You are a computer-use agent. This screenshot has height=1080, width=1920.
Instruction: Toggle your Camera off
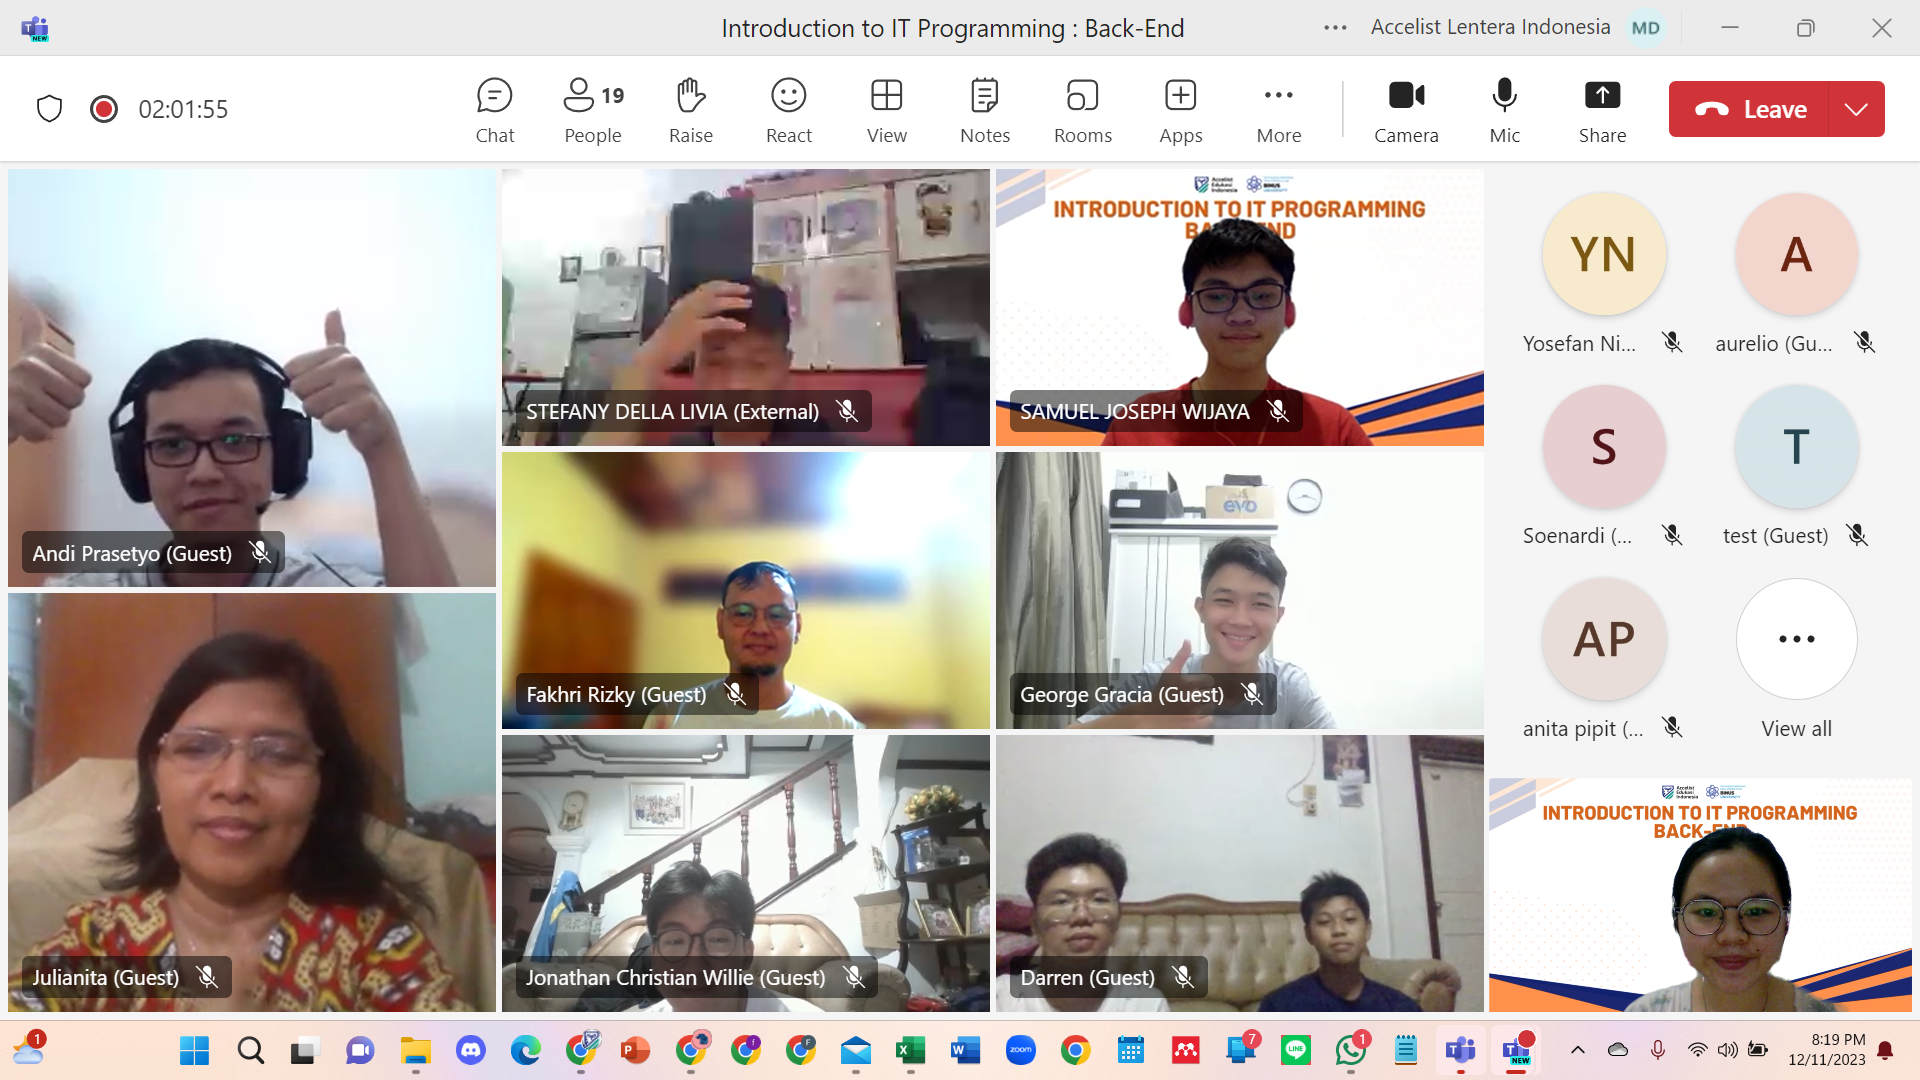pos(1405,108)
